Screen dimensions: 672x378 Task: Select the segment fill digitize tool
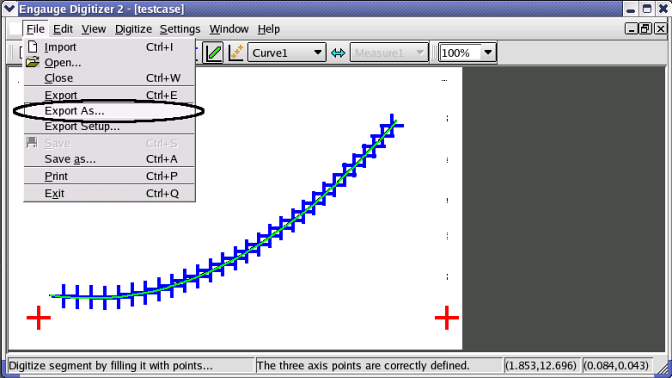213,53
